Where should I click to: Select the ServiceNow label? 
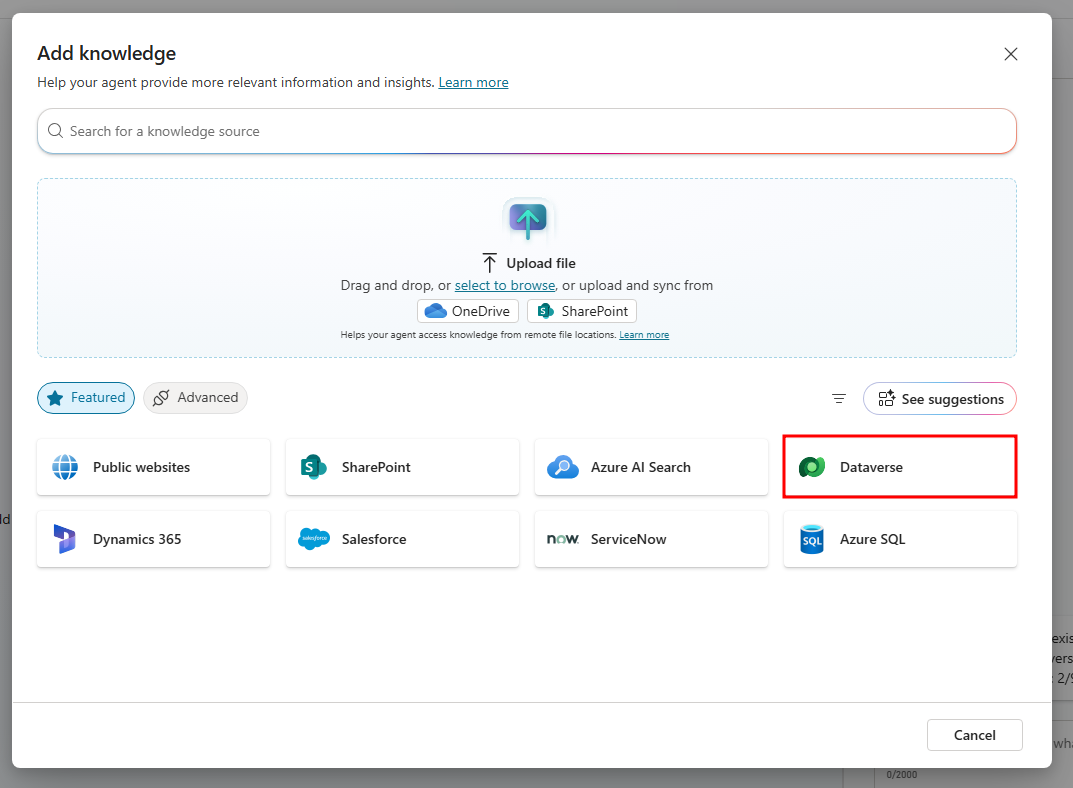point(628,539)
